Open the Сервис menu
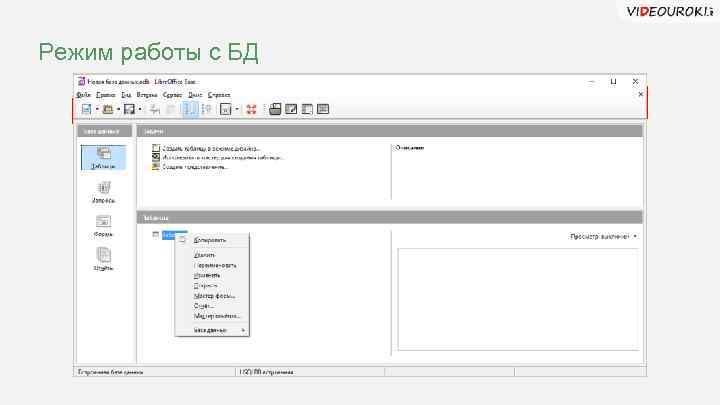This screenshot has height=405, width=720. [x=172, y=95]
